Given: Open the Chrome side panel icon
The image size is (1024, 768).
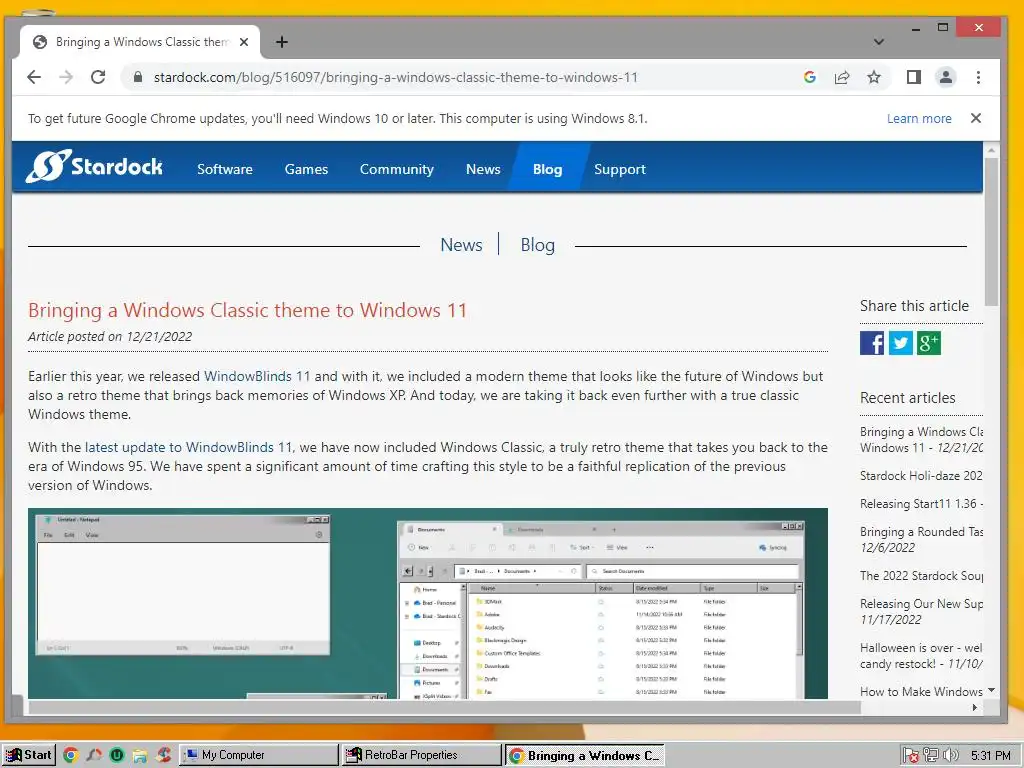Looking at the screenshot, I should point(914,77).
